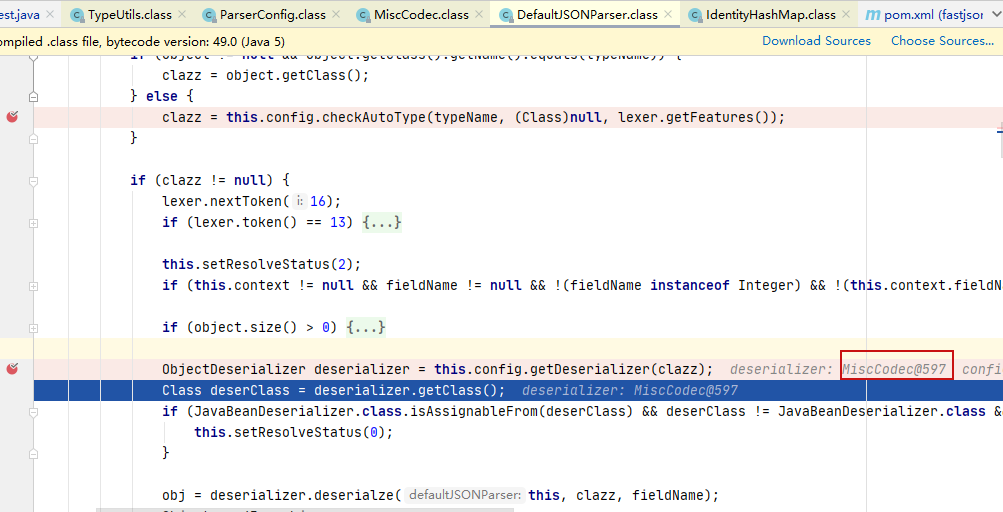
Task: Click the Download Sources link
Action: (816, 41)
